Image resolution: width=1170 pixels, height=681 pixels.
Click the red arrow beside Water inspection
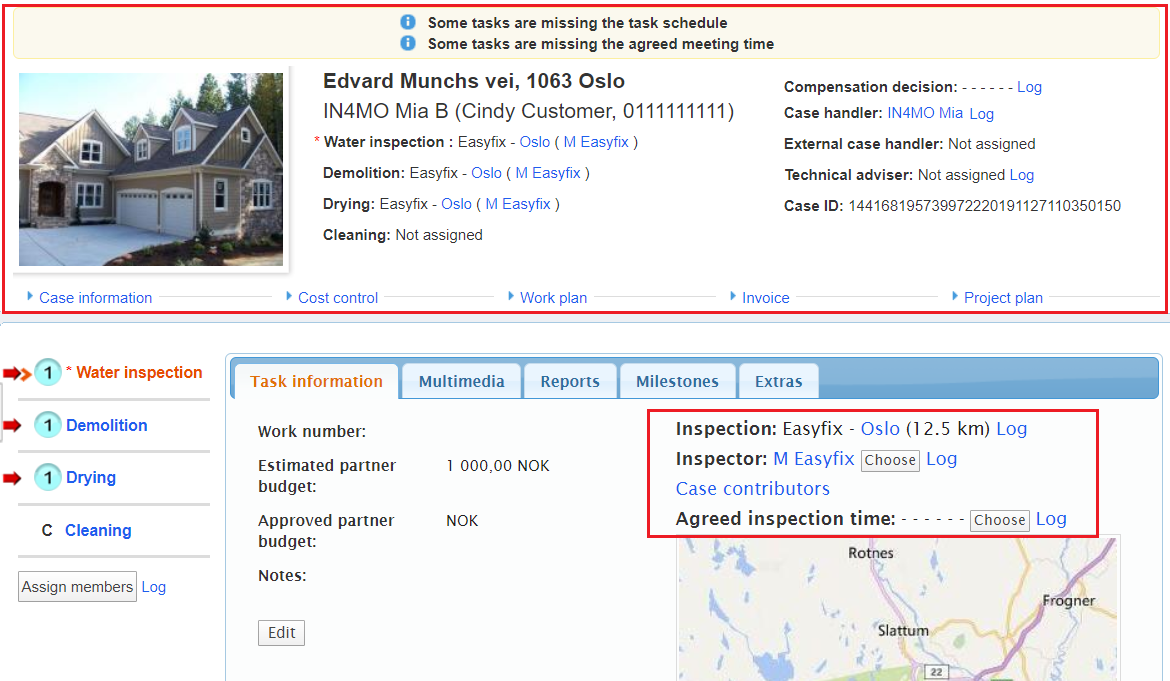click(x=16, y=373)
